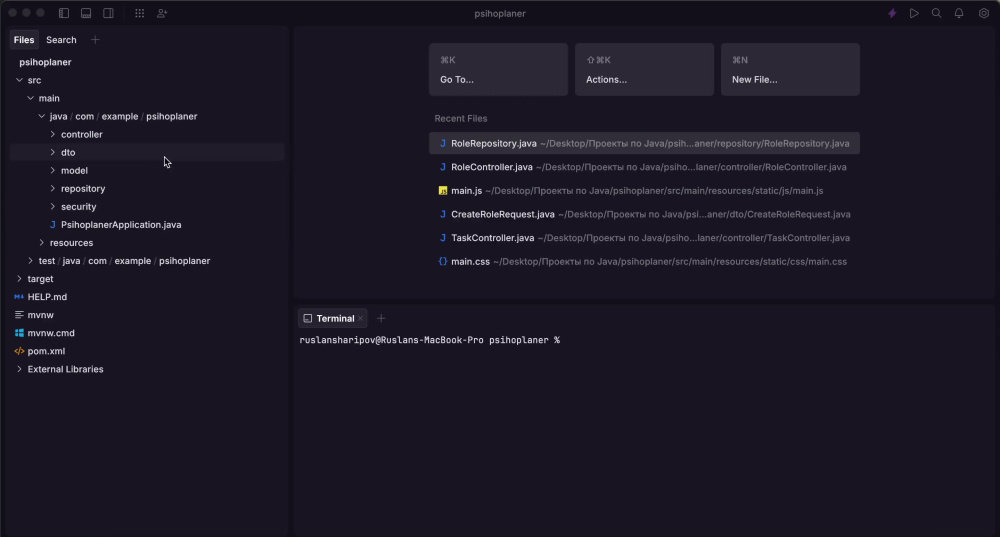Viewport: 1000px width, 537px height.
Task: Click the XML icon beside pom.xml
Action: point(19,351)
